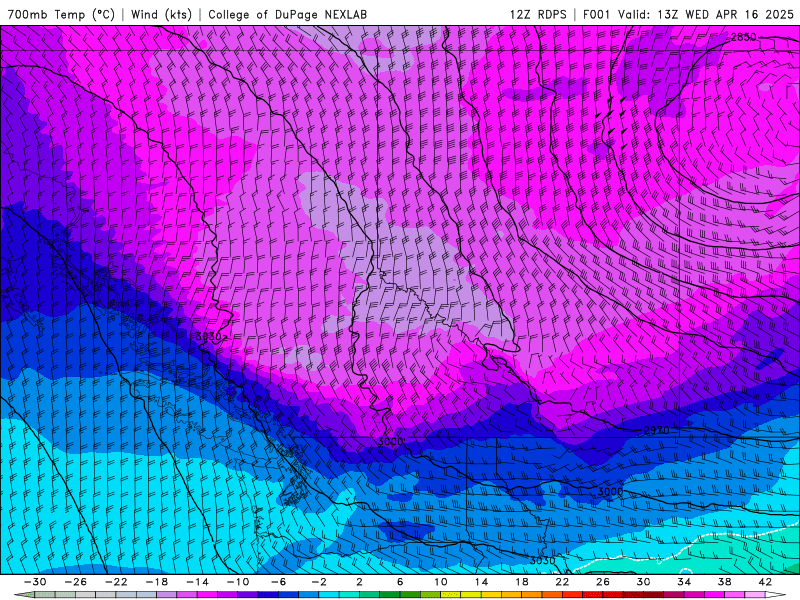Select the "College of DuPage NEXLAB" text
Image resolution: width=800 pixels, height=600 pixels.
(287, 14)
